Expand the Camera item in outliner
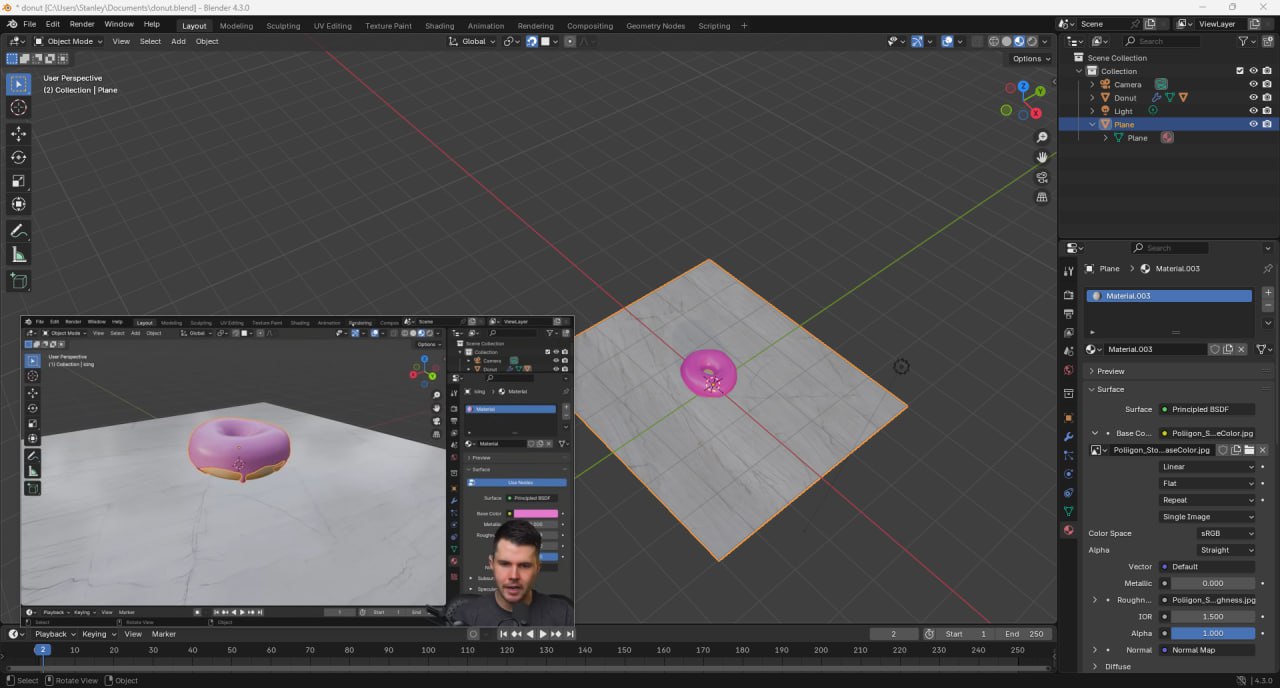Viewport: 1280px width, 688px height. pyautogui.click(x=1092, y=85)
